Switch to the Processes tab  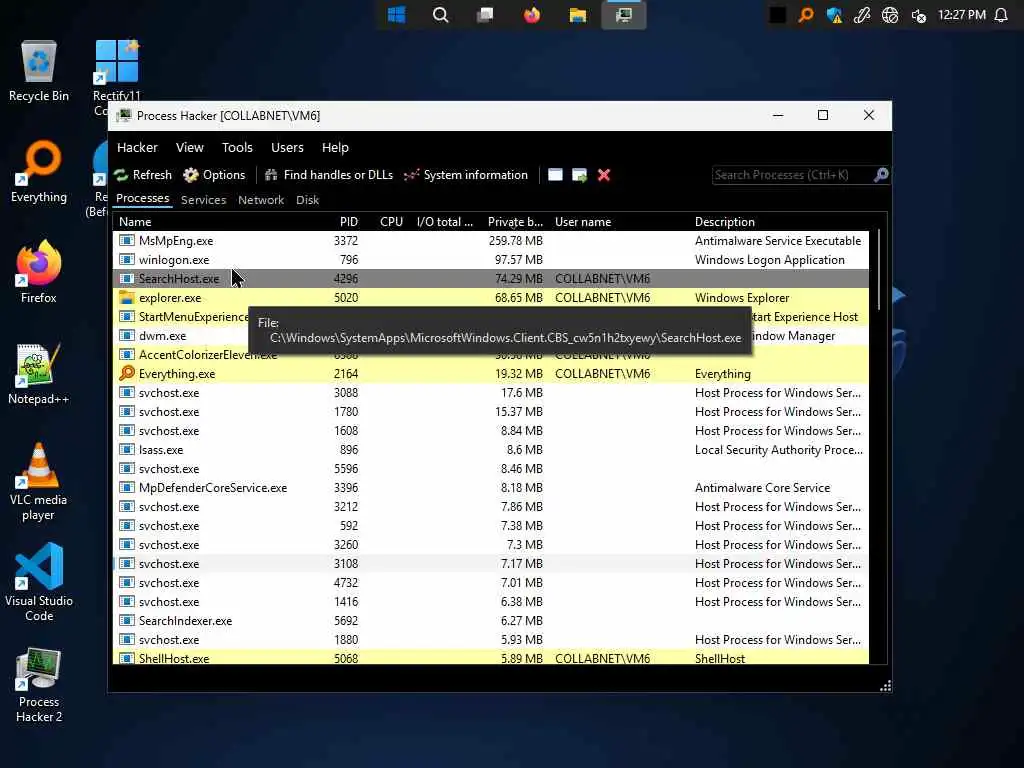(x=142, y=199)
